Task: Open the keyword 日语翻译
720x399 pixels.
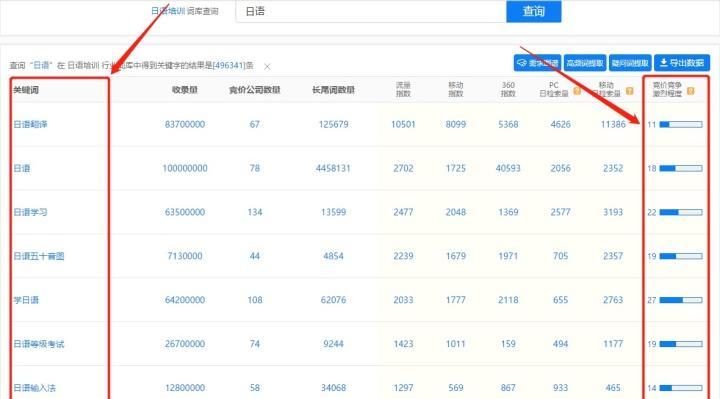Action: tap(30, 124)
